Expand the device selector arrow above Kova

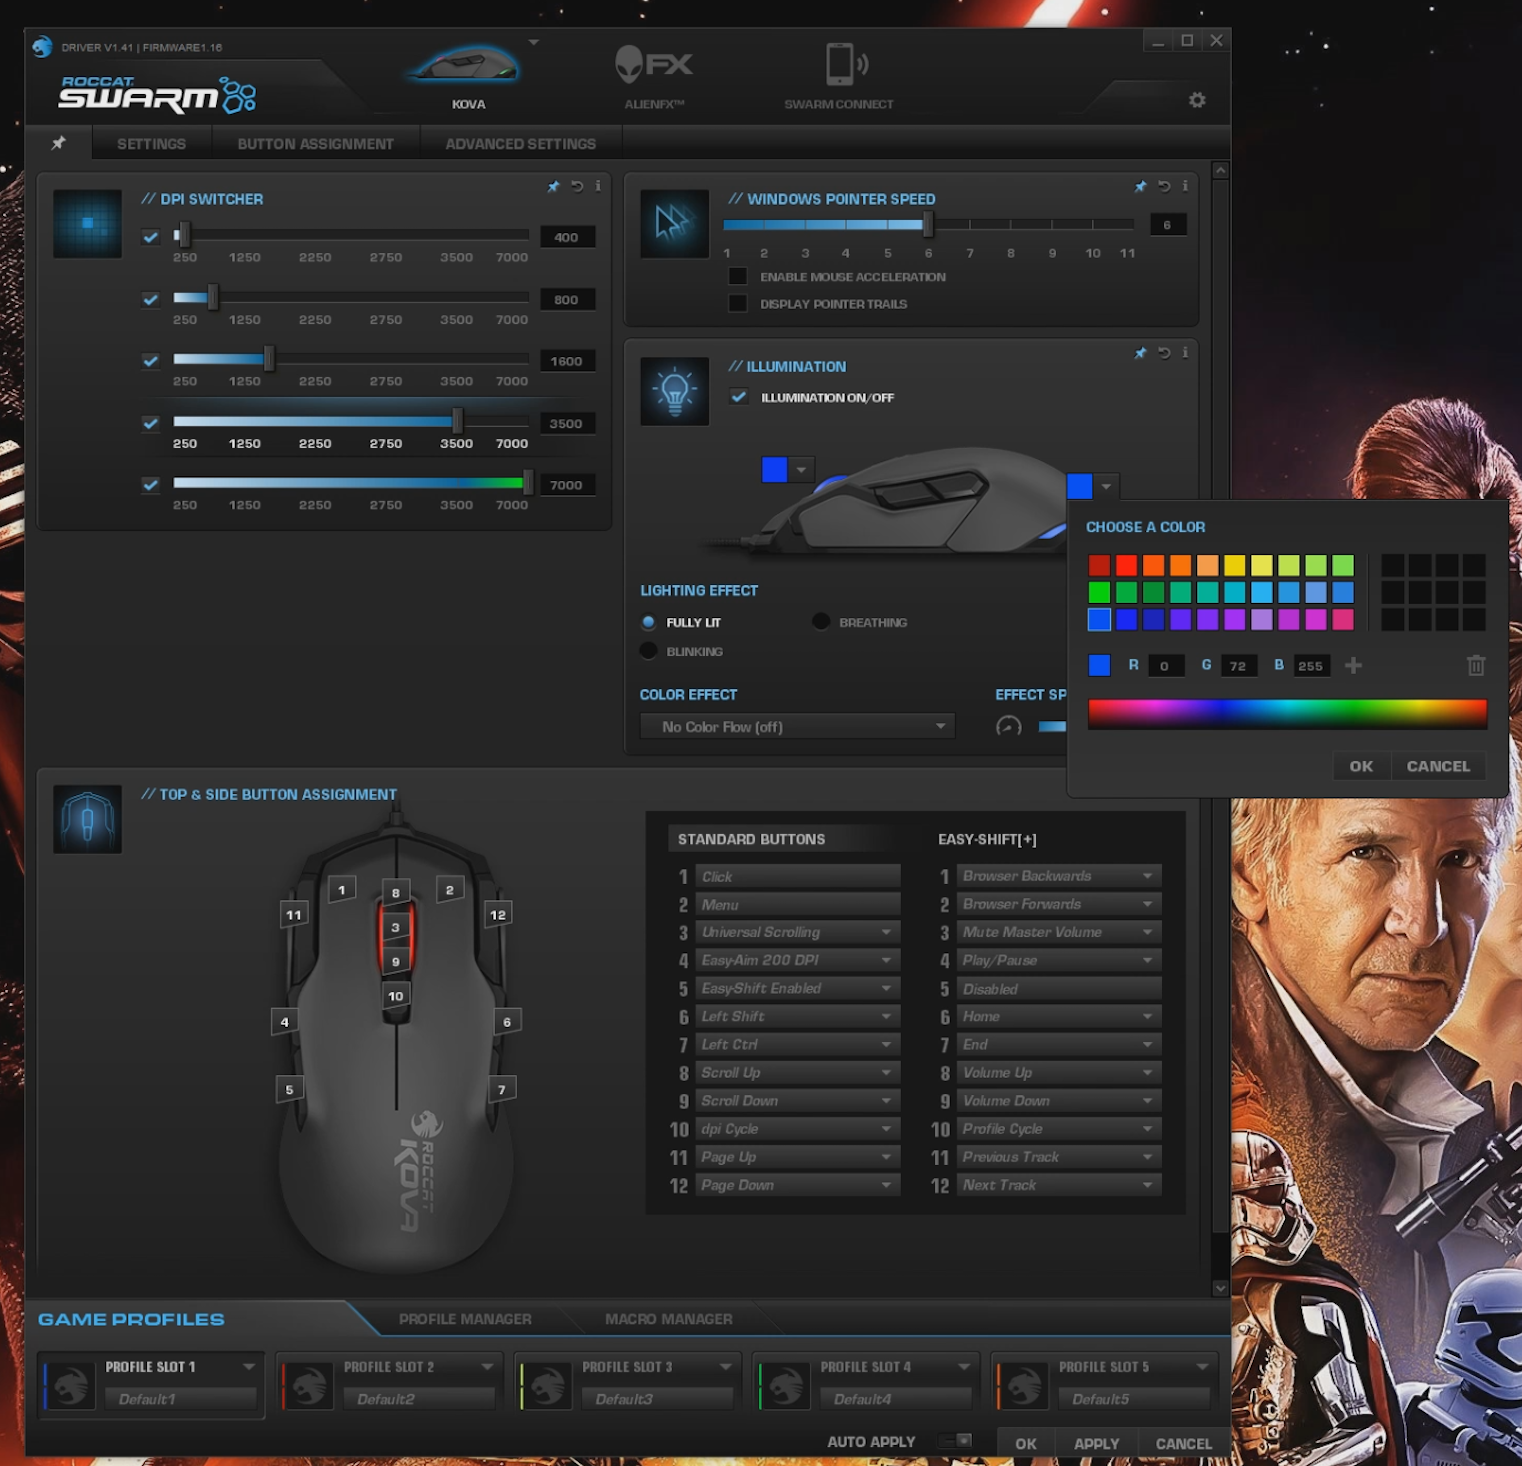[533, 42]
